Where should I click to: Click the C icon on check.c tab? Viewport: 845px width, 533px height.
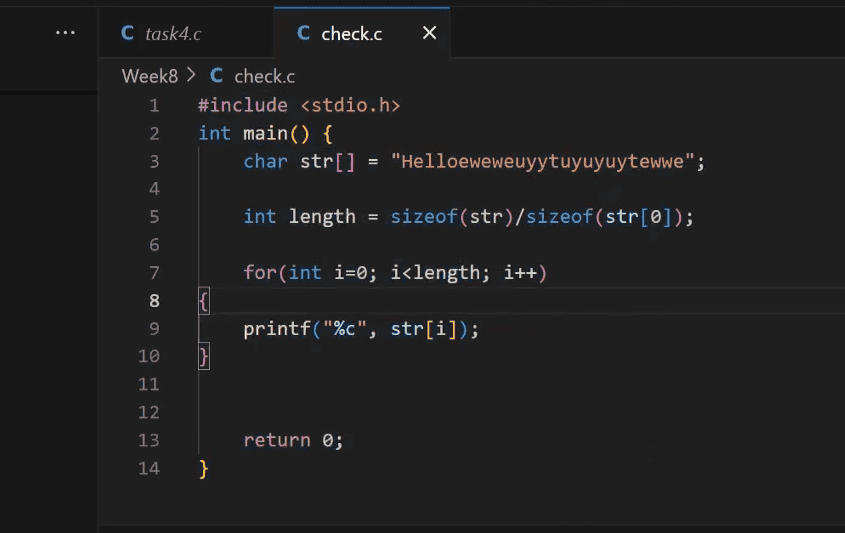tap(303, 33)
